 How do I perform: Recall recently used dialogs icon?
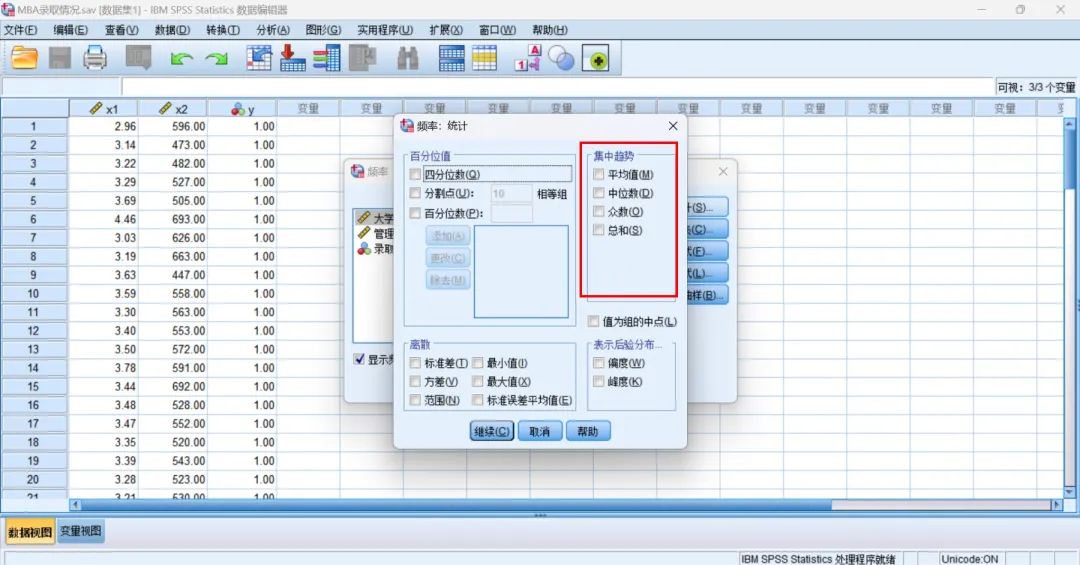coord(138,58)
